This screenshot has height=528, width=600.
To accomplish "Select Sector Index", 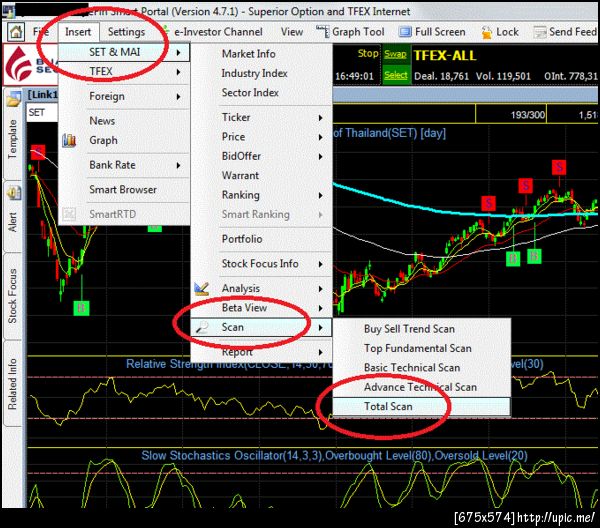I will click(262, 93).
